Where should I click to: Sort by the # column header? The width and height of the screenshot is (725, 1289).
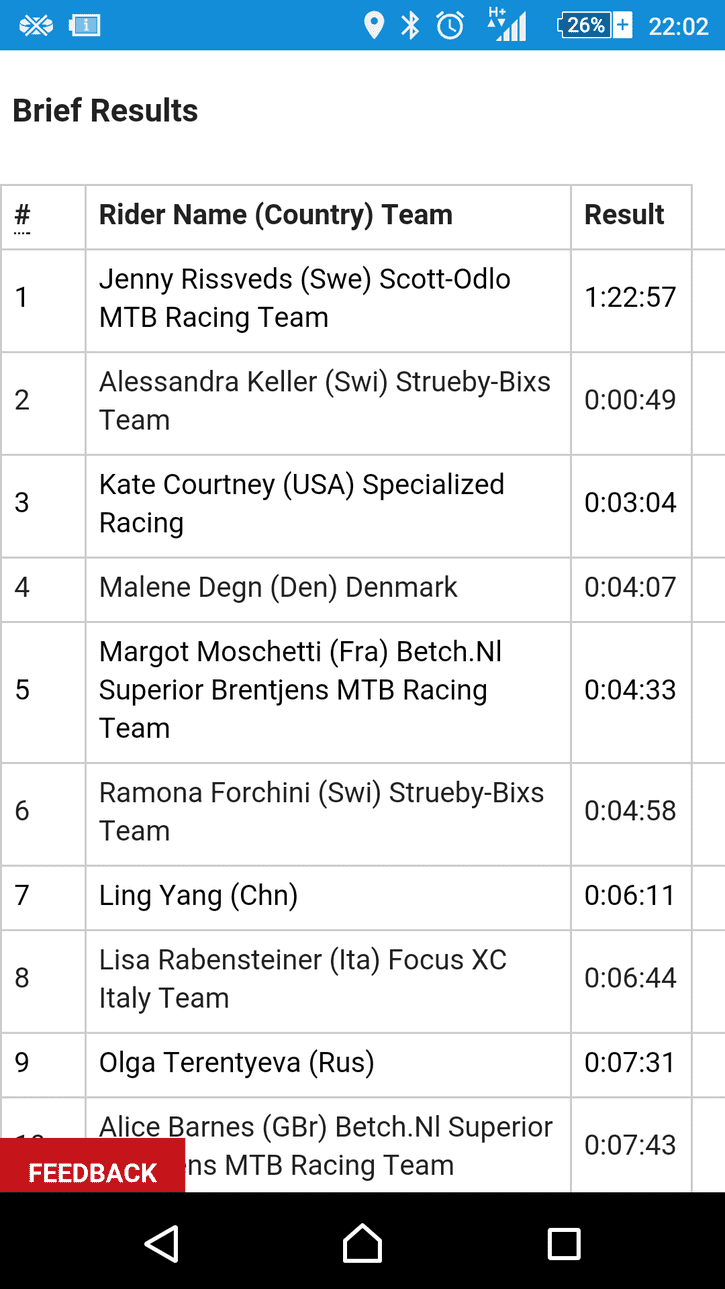[x=22, y=215]
